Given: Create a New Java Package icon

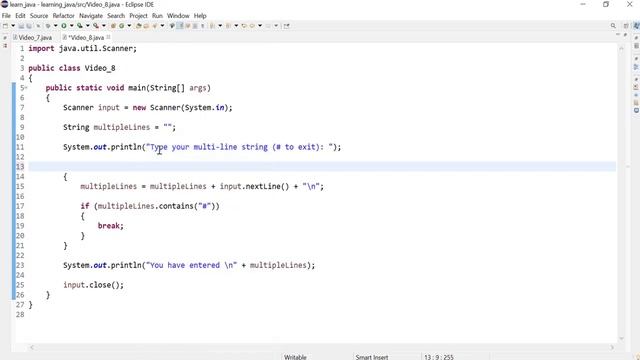Looking at the screenshot, I should pos(113,26).
